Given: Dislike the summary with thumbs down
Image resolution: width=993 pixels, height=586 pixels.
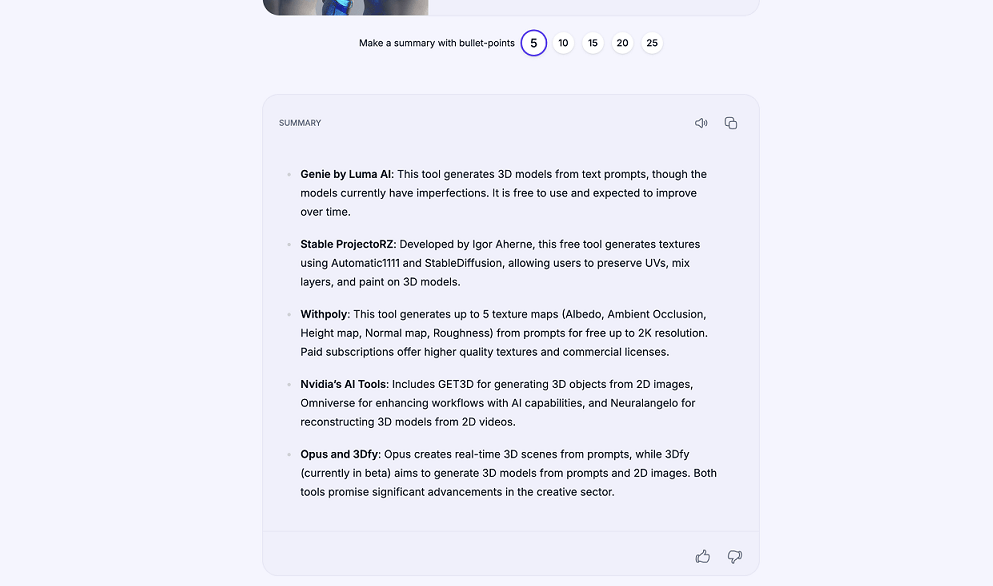Looking at the screenshot, I should (735, 556).
